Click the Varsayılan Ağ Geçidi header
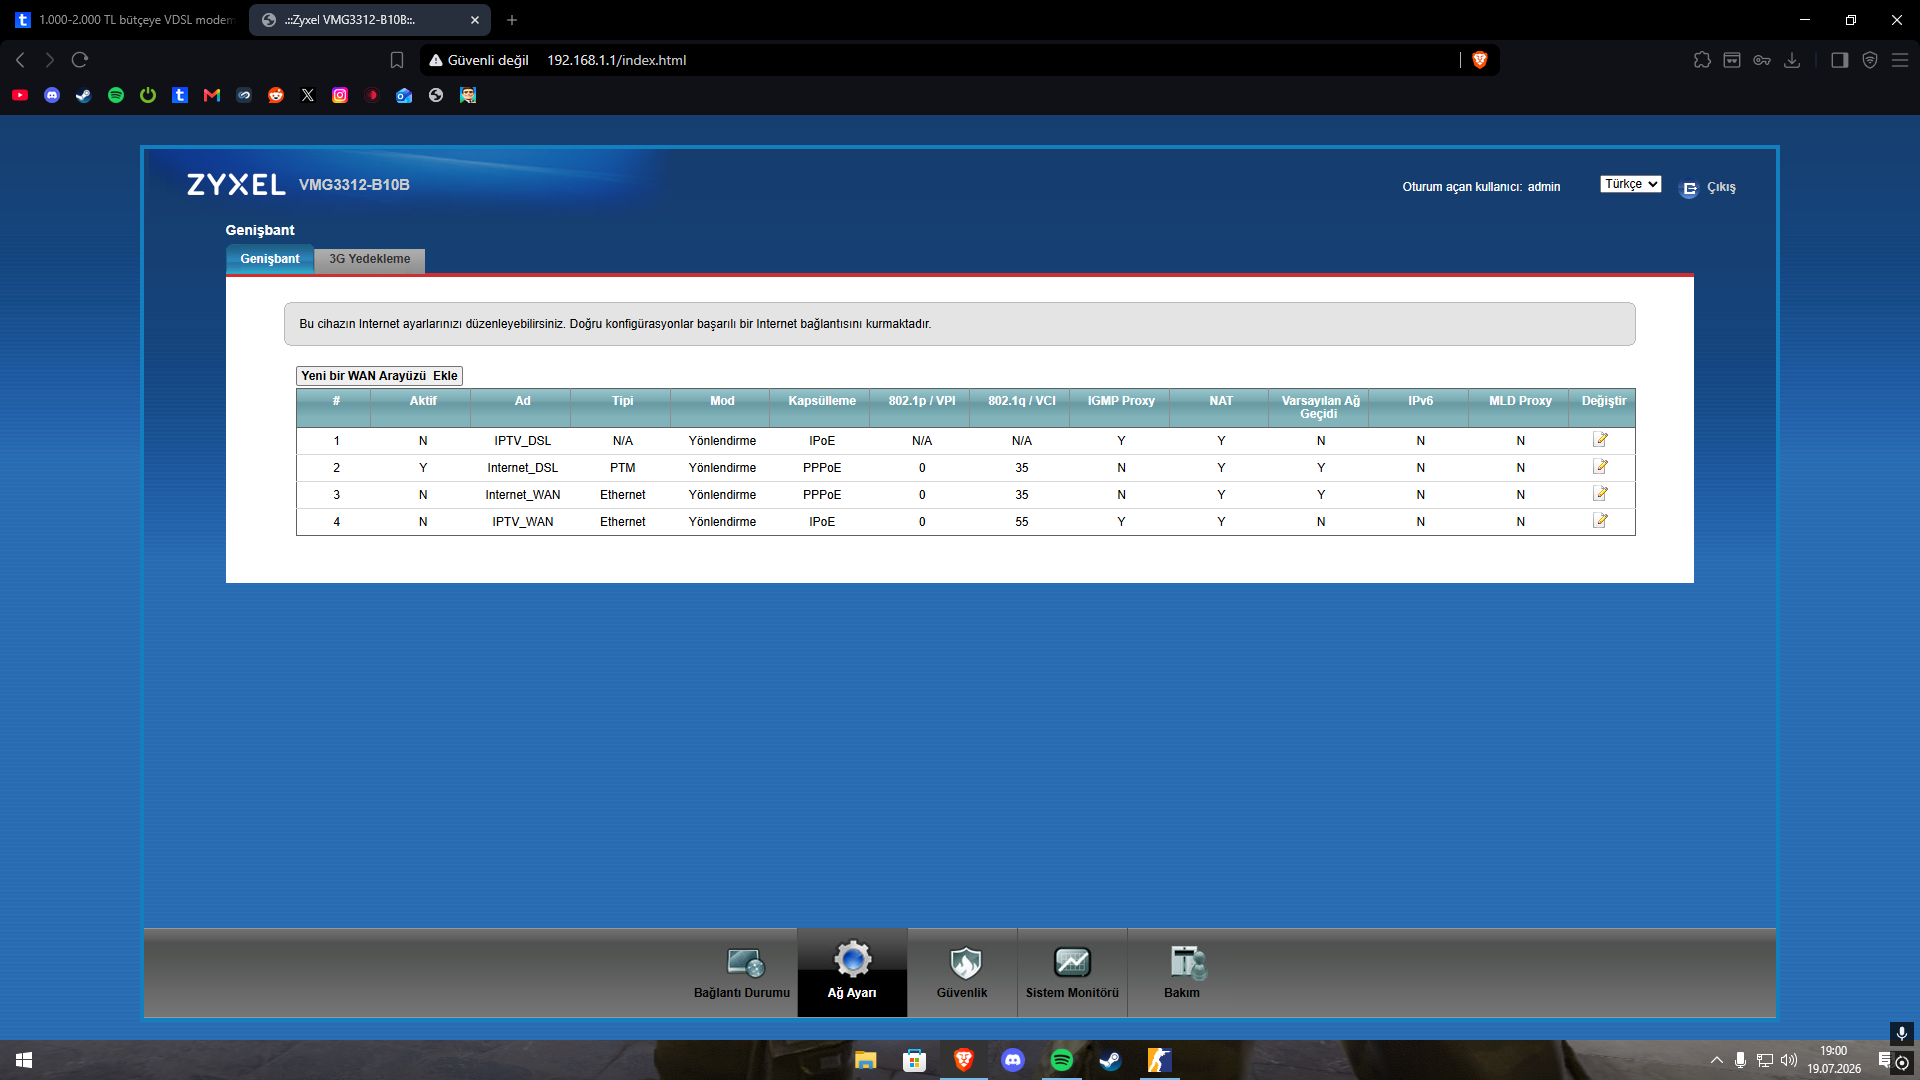Viewport: 1920px width, 1080px height. [1320, 407]
